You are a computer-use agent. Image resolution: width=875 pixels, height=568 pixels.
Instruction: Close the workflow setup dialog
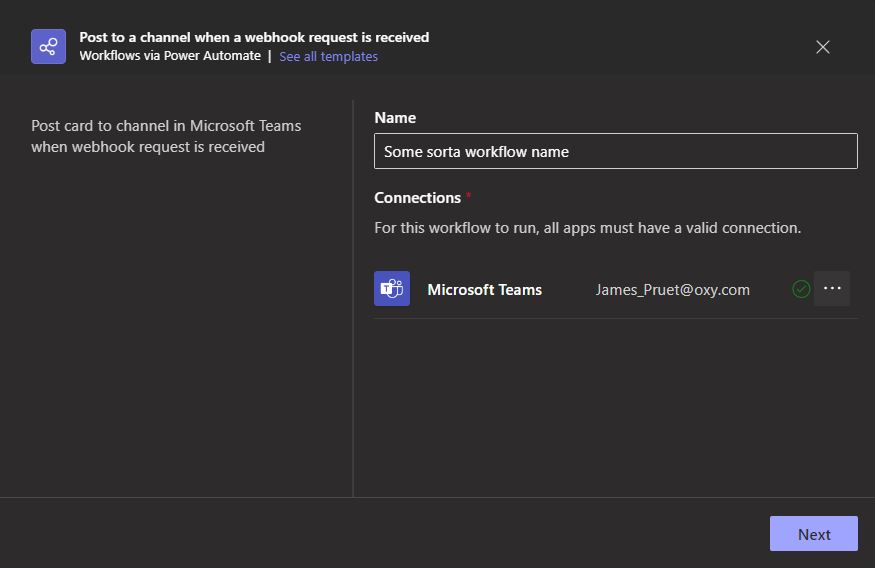click(823, 47)
